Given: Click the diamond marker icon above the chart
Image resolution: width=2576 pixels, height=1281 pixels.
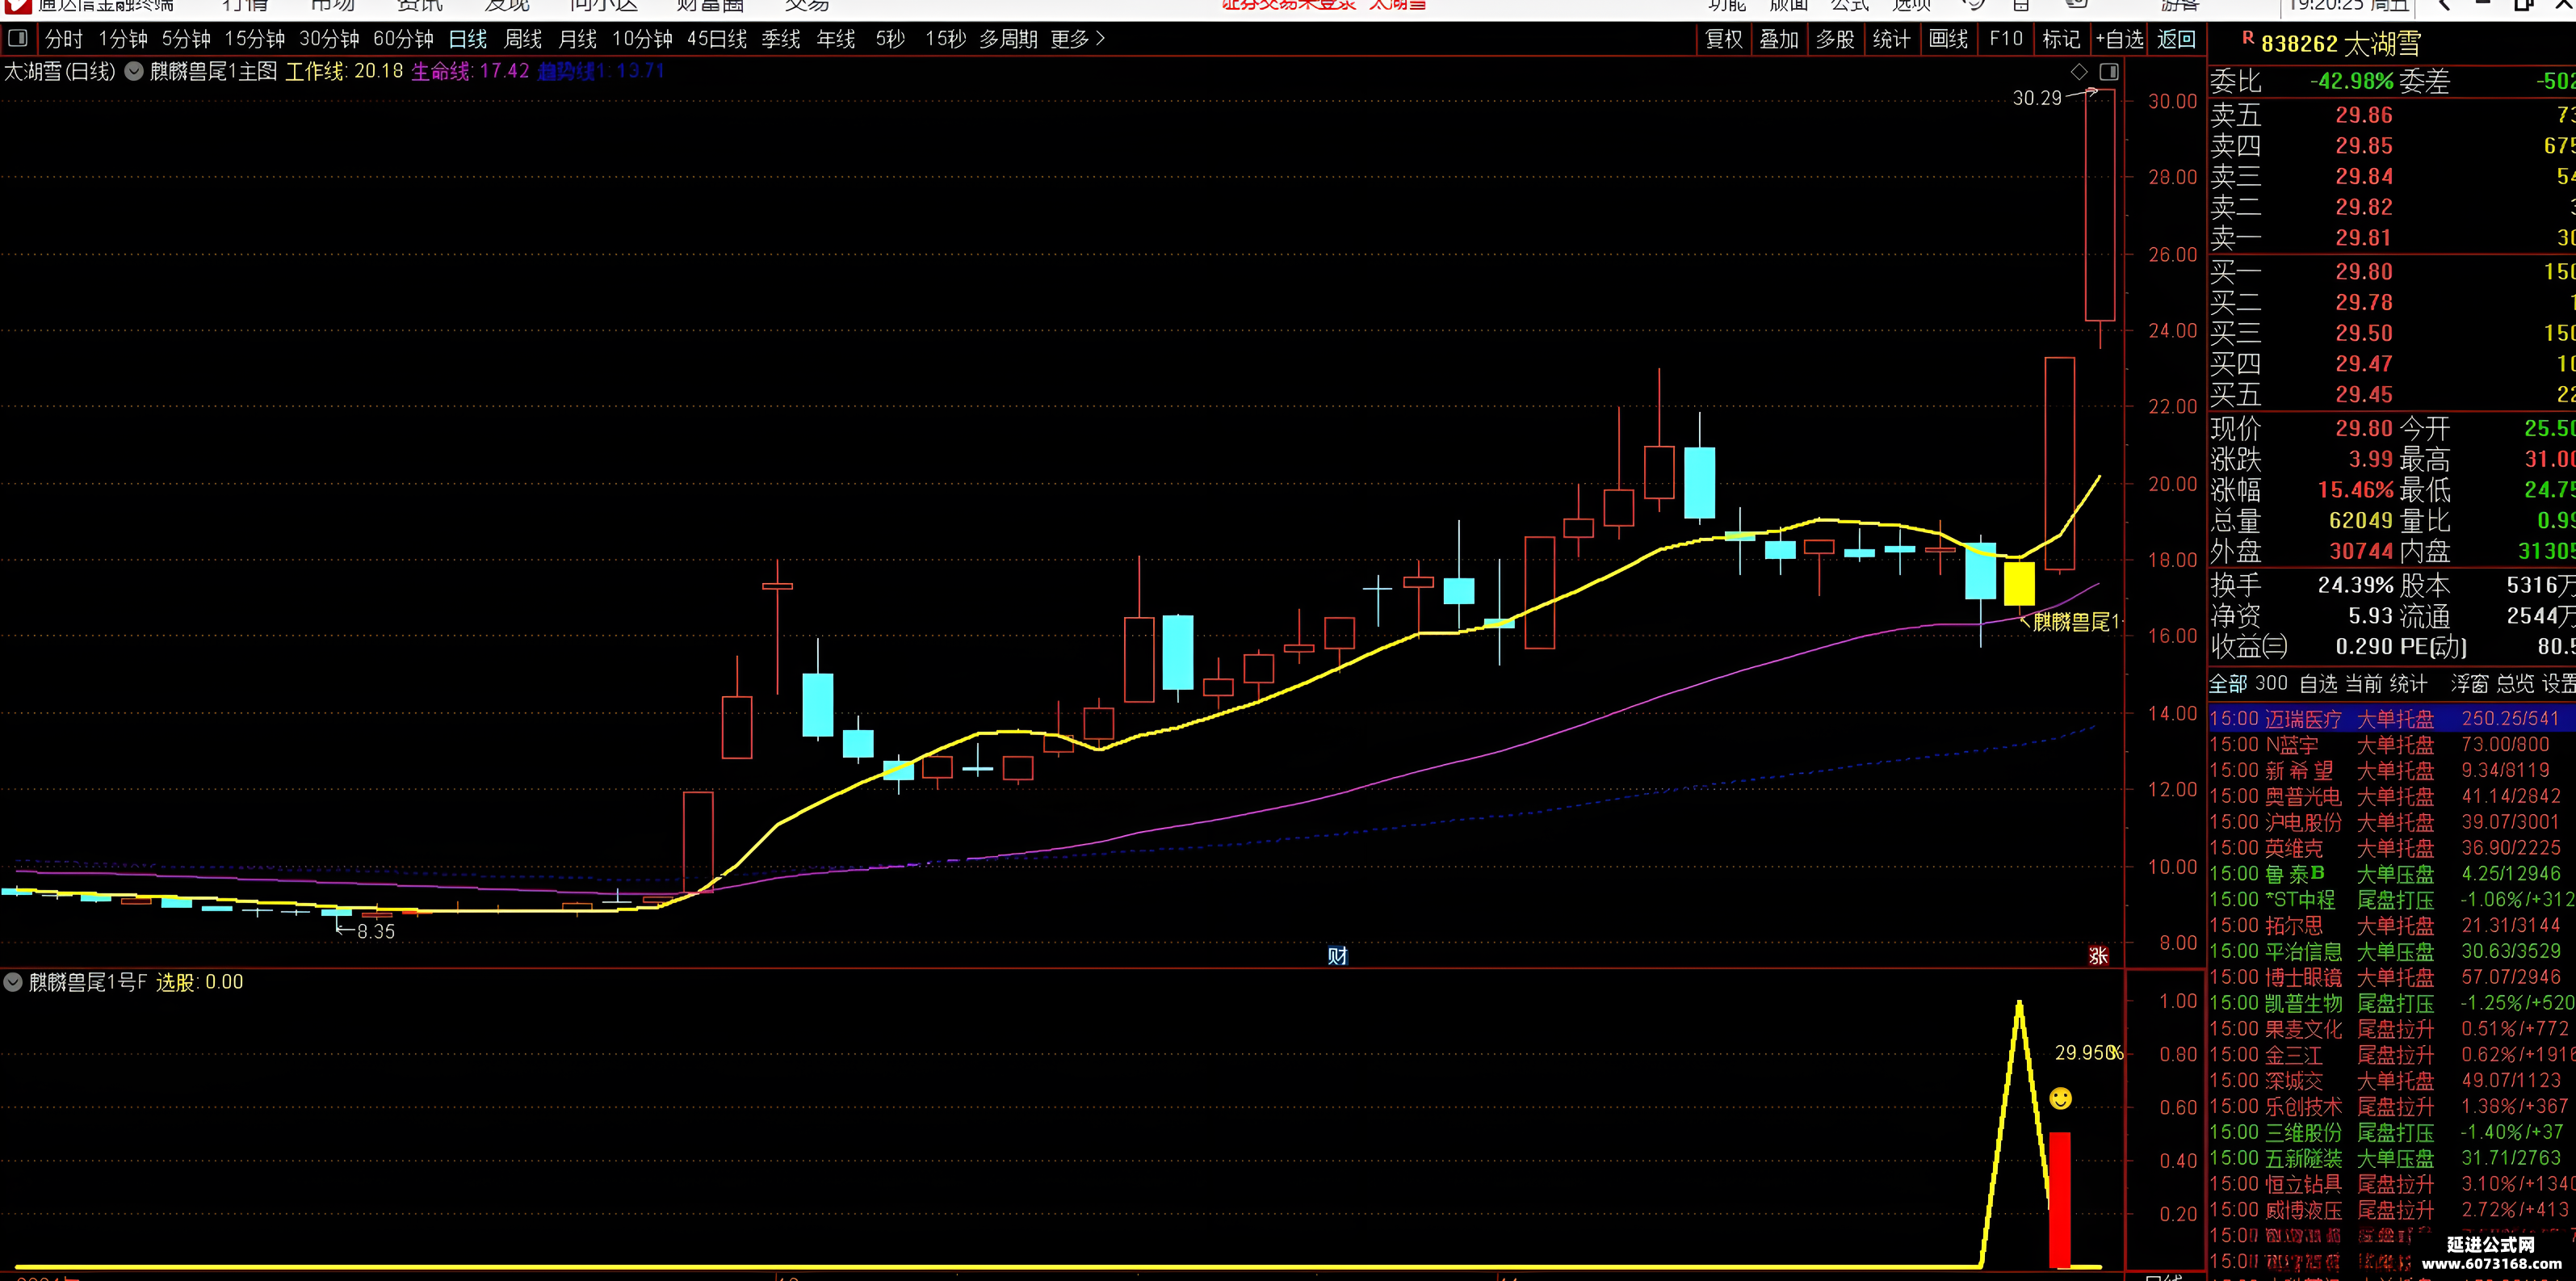Looking at the screenshot, I should tap(2079, 72).
